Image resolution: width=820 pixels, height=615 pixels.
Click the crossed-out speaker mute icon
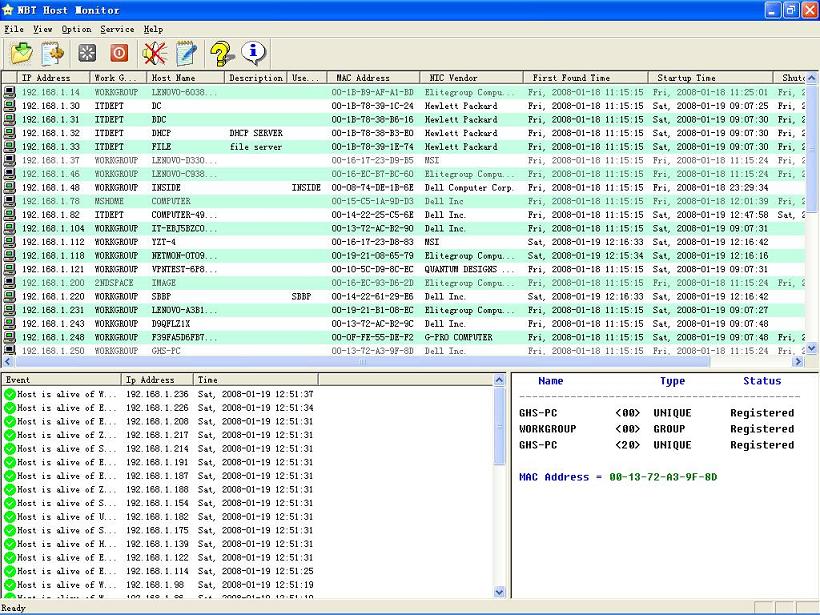153,53
